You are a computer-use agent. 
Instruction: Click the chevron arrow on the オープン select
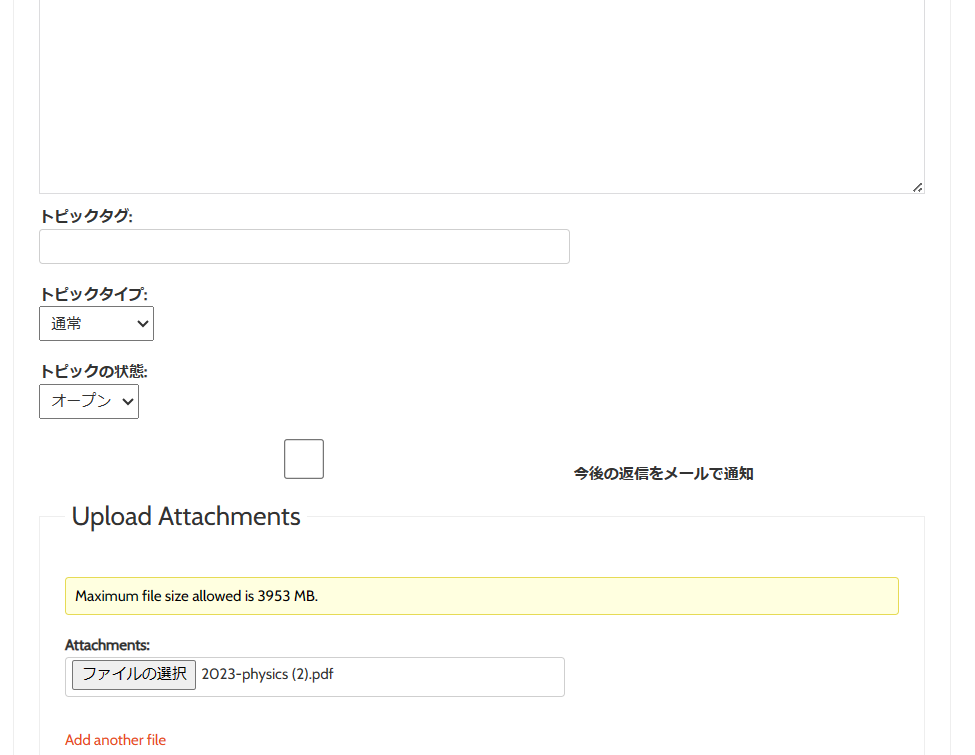click(x=127, y=401)
